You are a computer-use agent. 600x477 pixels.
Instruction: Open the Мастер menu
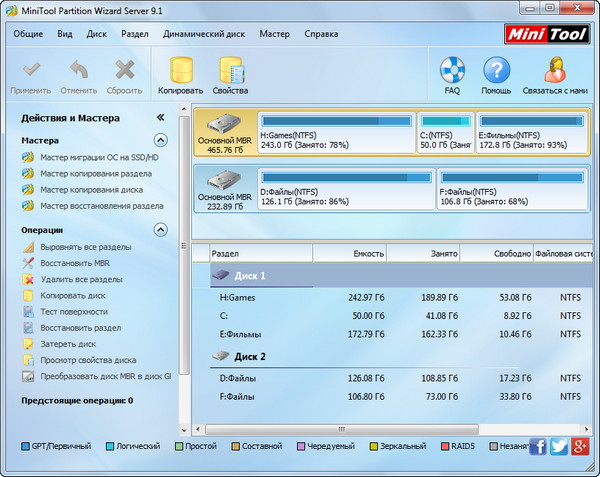274,34
